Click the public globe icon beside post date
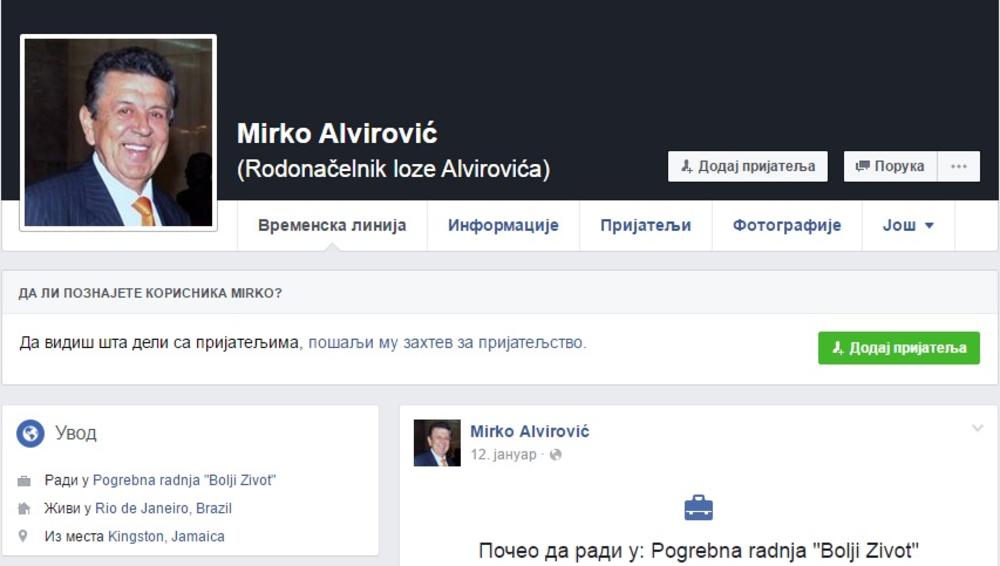 (x=556, y=455)
